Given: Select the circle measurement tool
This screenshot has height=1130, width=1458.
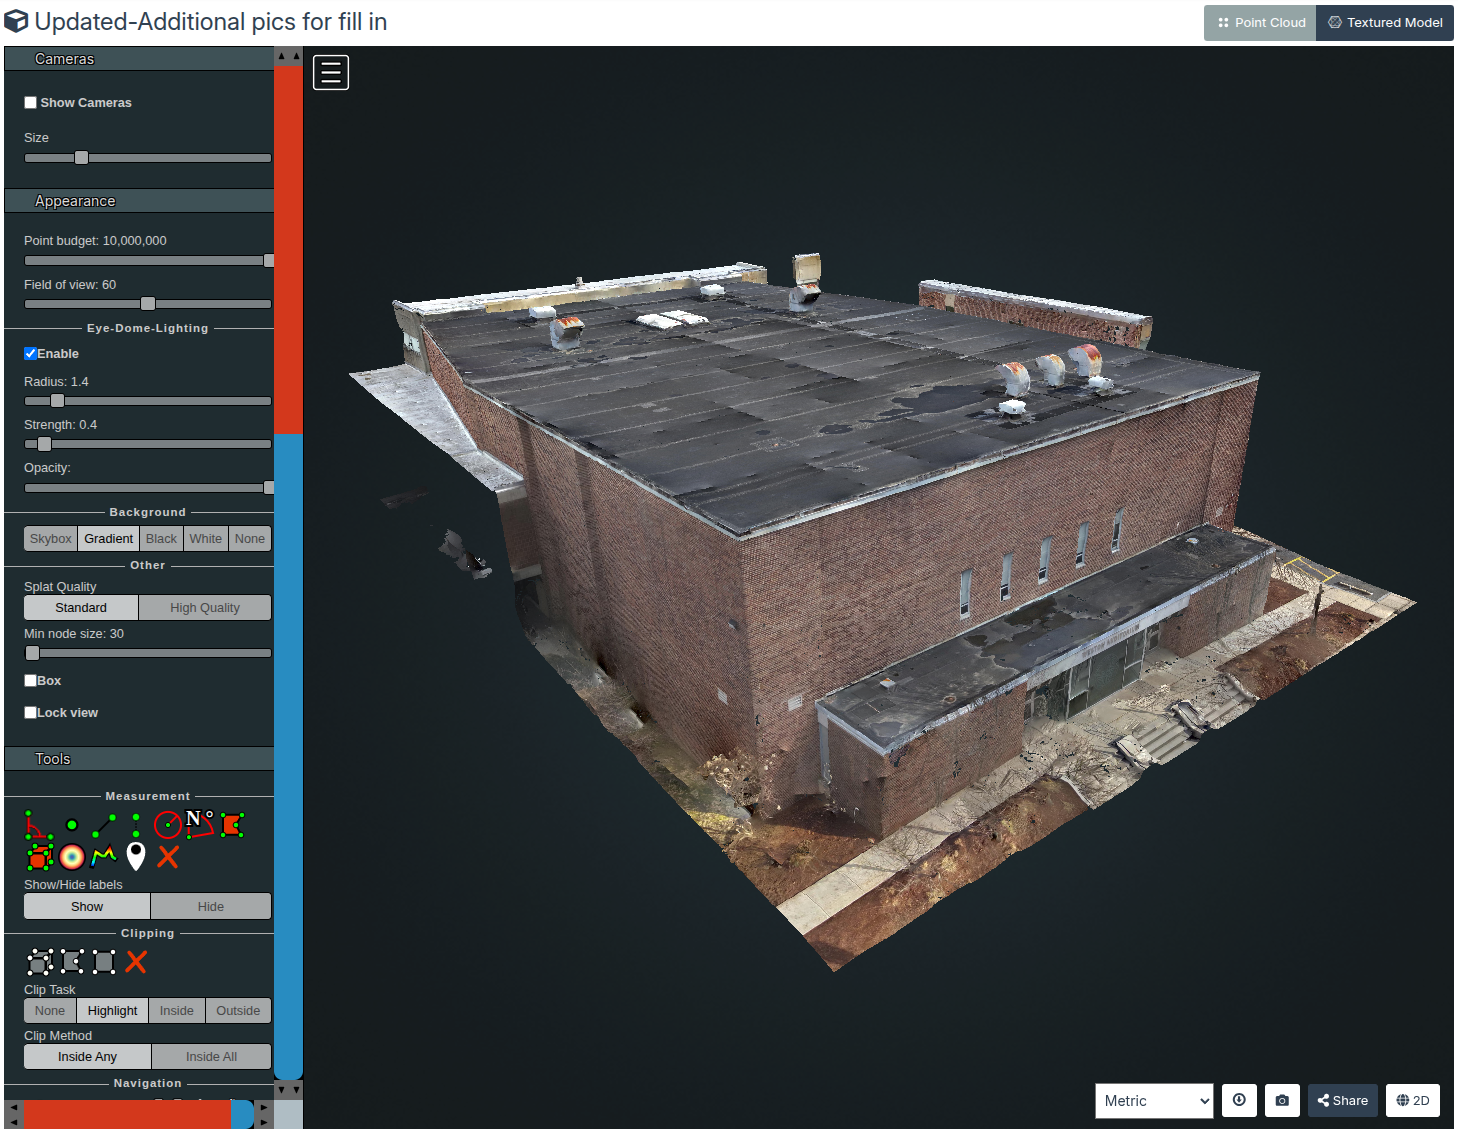Looking at the screenshot, I should click(x=168, y=825).
